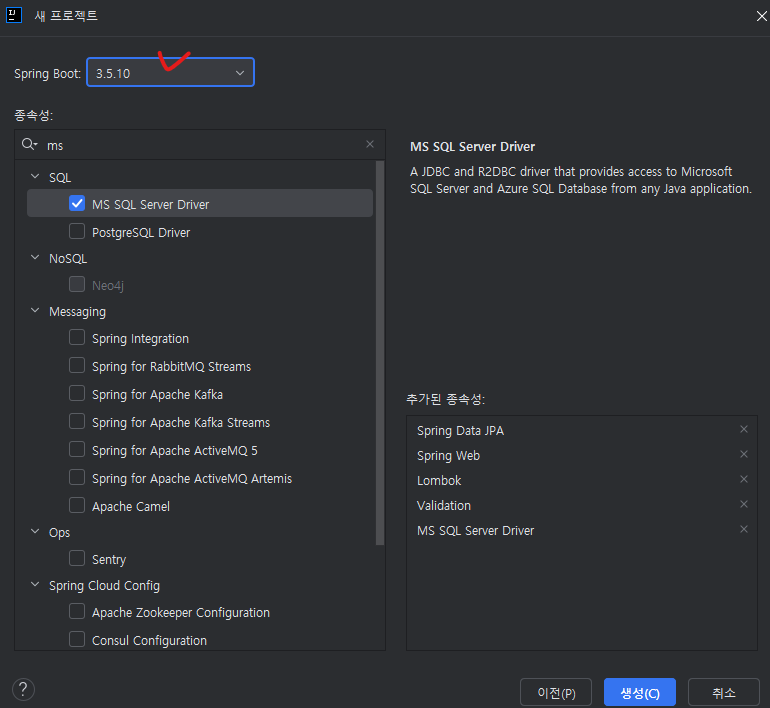The image size is (770, 708).
Task: Clear the dependency search text with X icon
Action: click(370, 145)
